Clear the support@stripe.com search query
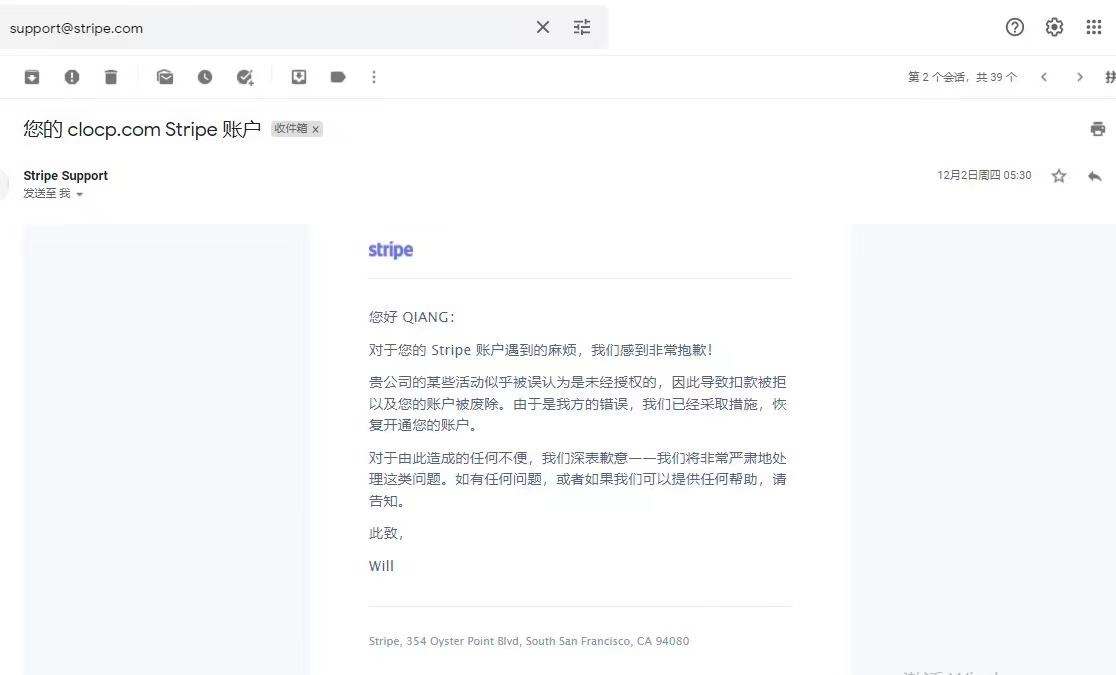This screenshot has height=675, width=1116. [x=543, y=27]
